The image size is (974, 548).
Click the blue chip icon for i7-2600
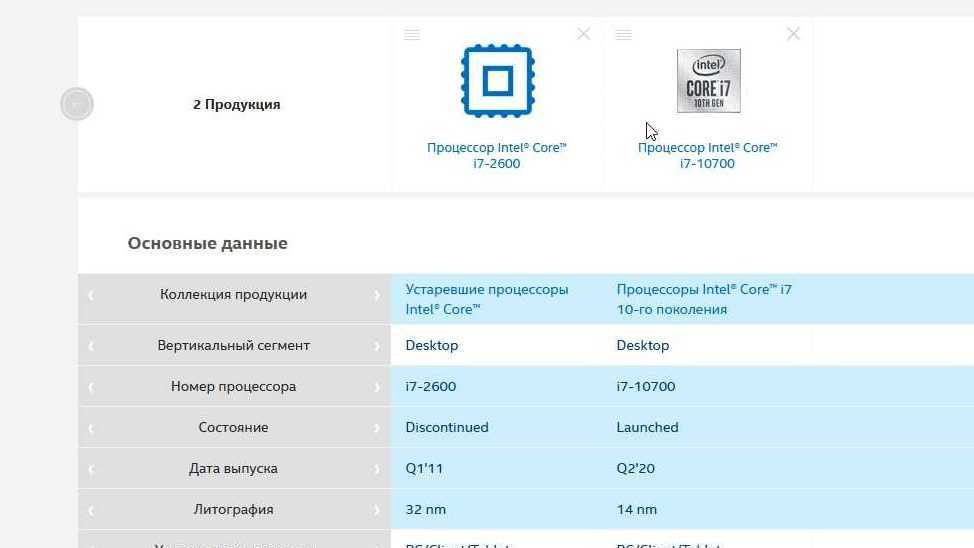(497, 81)
